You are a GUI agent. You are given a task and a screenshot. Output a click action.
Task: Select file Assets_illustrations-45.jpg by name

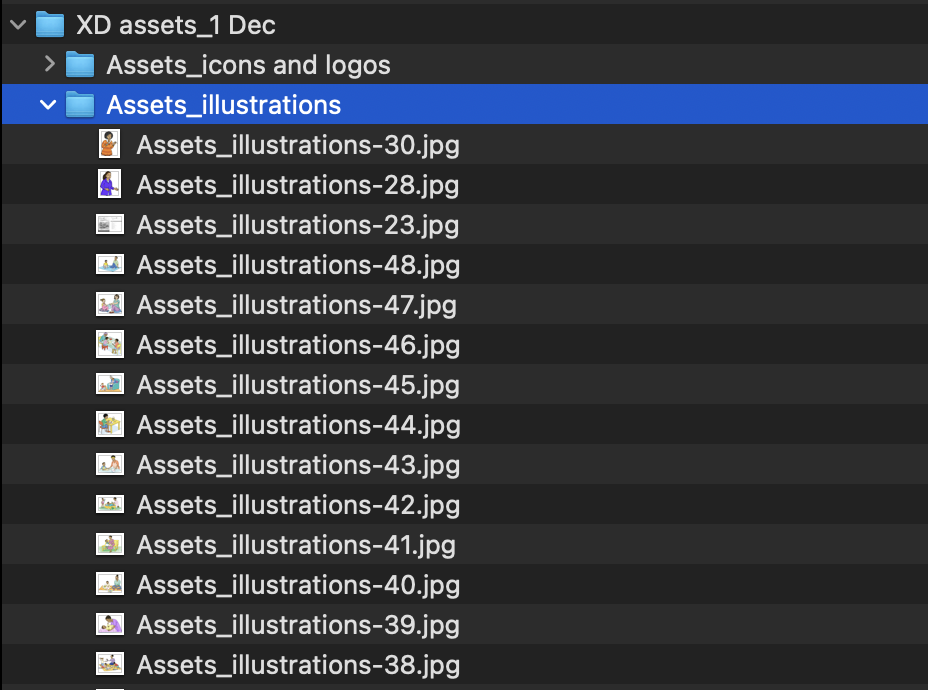tap(298, 385)
